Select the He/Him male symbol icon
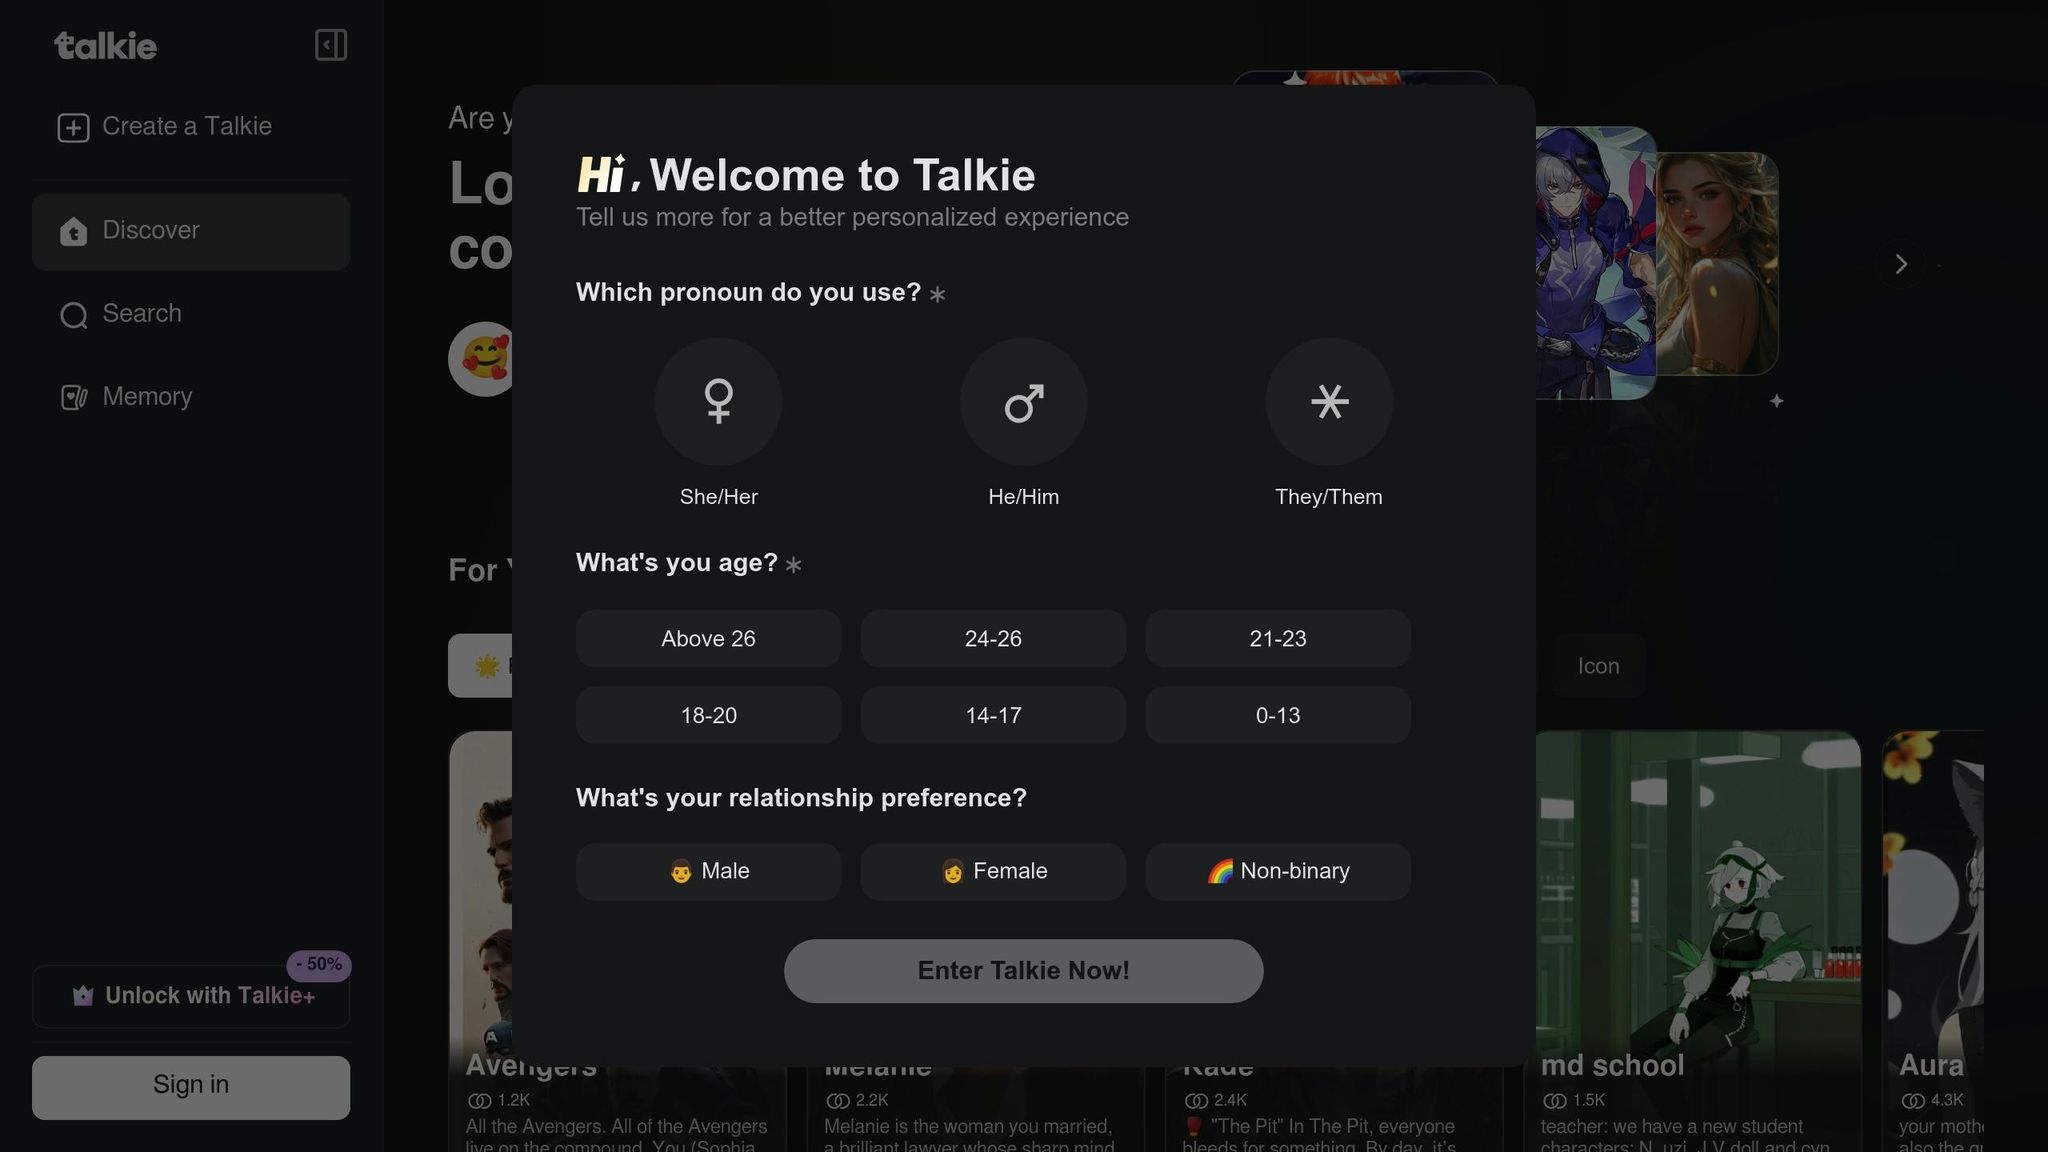2048x1152 pixels. pyautogui.click(x=1024, y=402)
